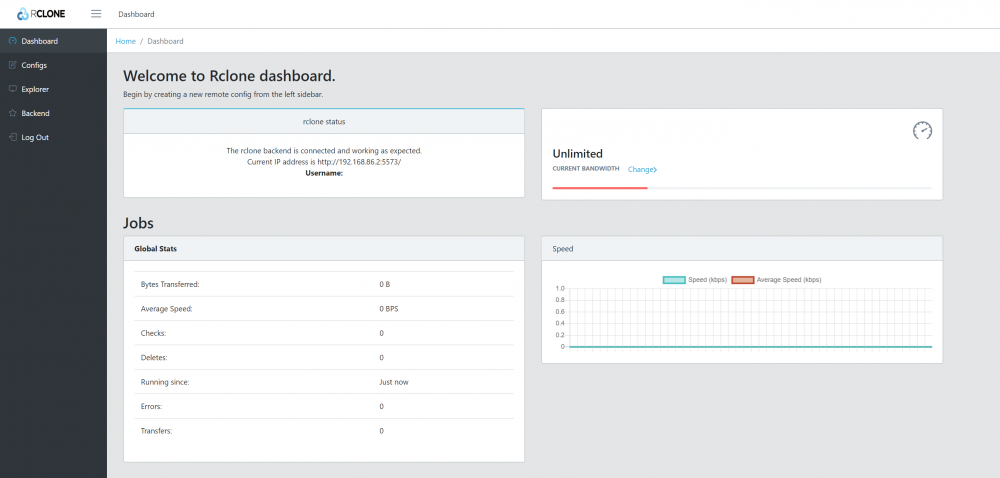Click the teal speed line in chart

(x=751, y=347)
